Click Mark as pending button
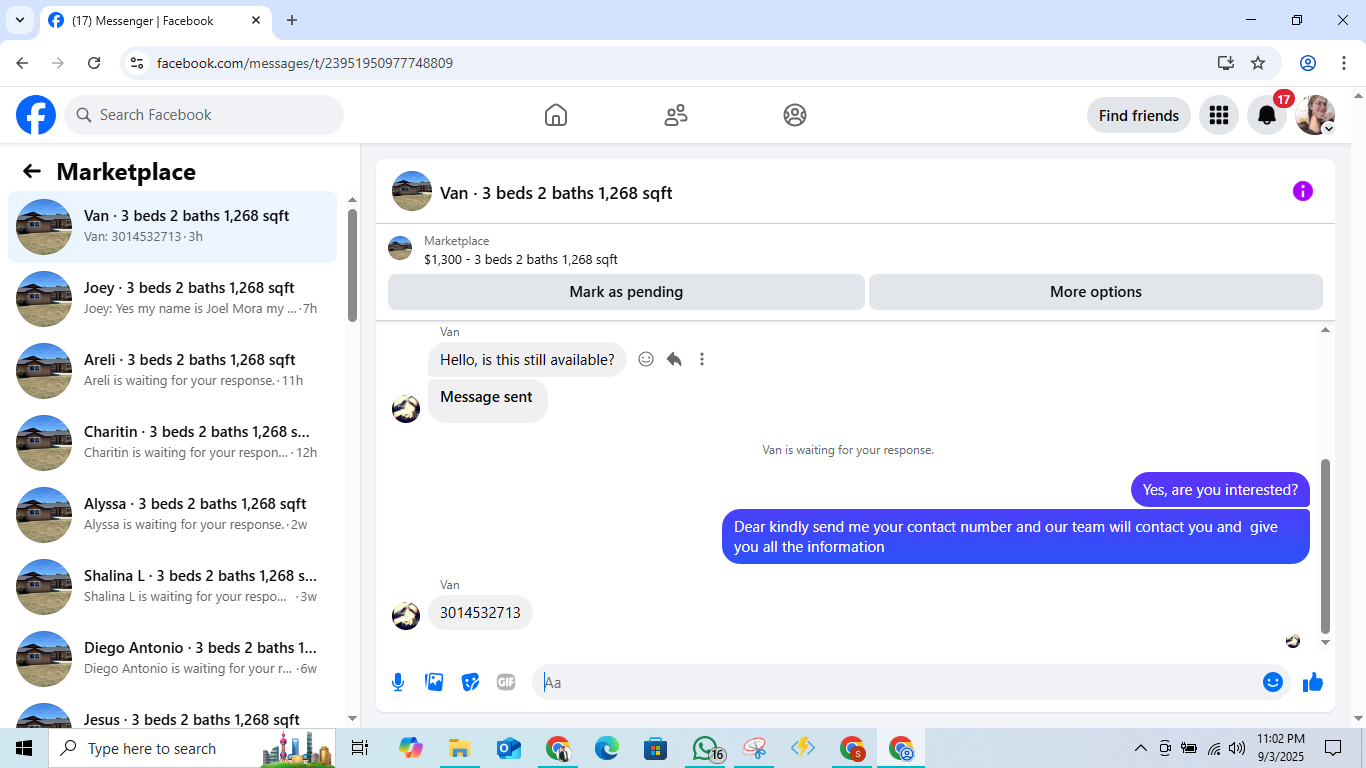The width and height of the screenshot is (1366, 768). coord(626,292)
